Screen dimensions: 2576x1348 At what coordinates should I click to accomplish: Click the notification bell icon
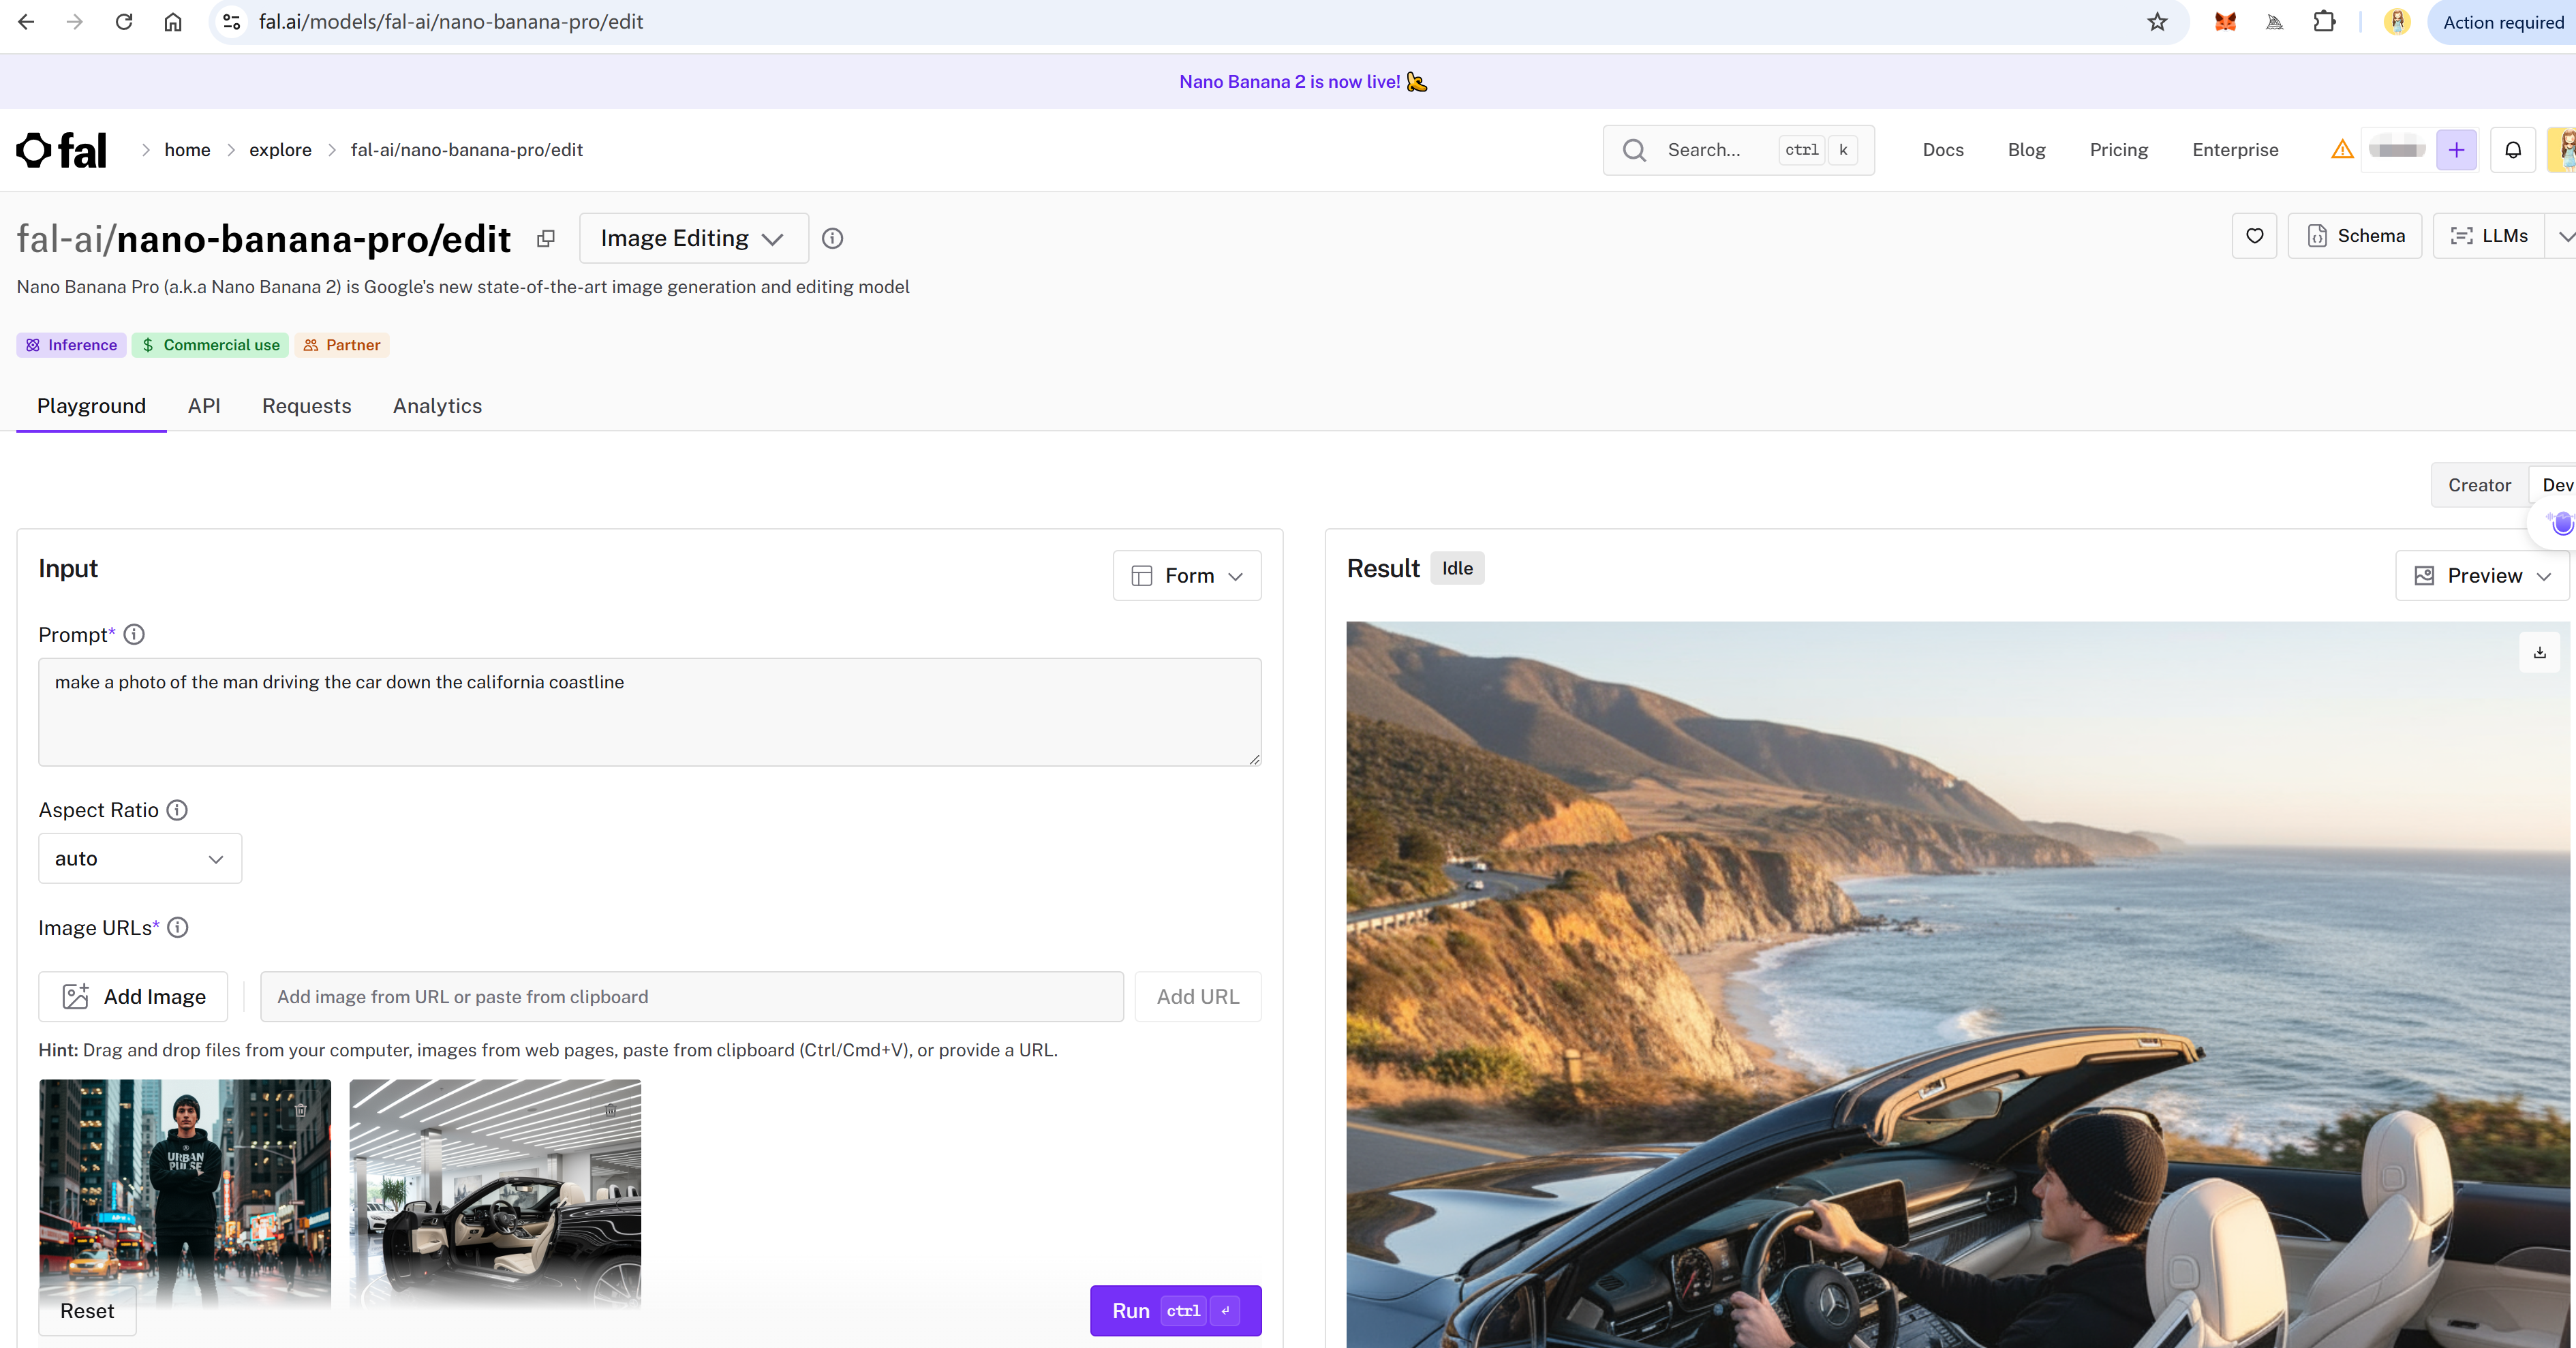click(2512, 150)
